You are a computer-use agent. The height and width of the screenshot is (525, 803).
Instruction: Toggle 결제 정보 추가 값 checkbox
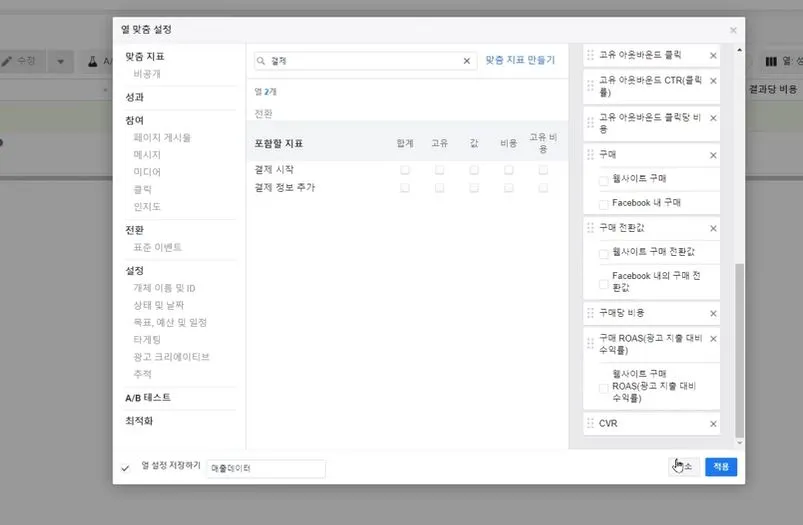(x=474, y=188)
